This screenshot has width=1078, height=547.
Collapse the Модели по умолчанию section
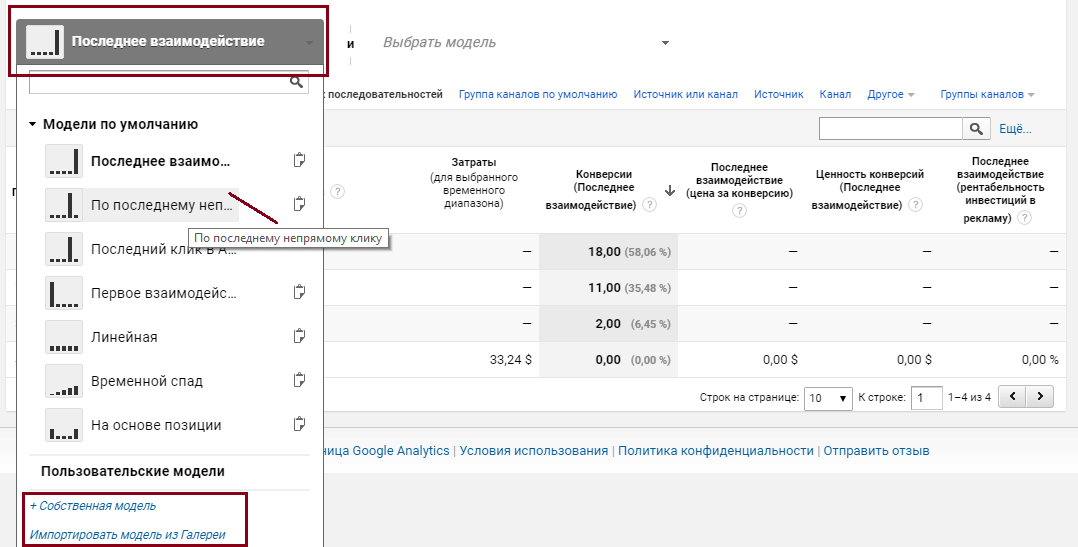[32, 125]
